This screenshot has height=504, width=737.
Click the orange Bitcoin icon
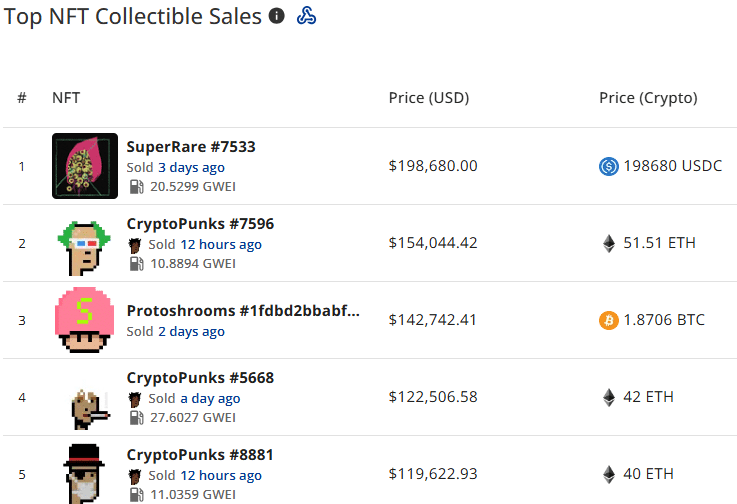coord(608,320)
